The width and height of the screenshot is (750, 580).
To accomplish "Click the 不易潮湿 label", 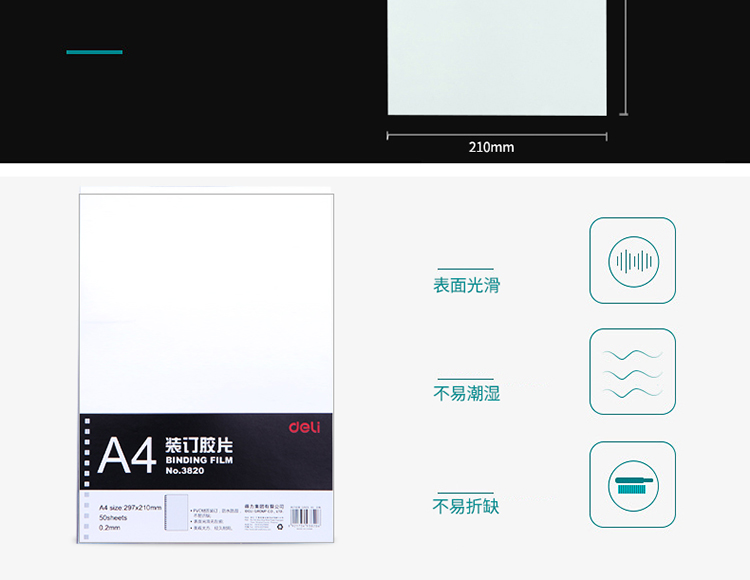I will coord(466,394).
